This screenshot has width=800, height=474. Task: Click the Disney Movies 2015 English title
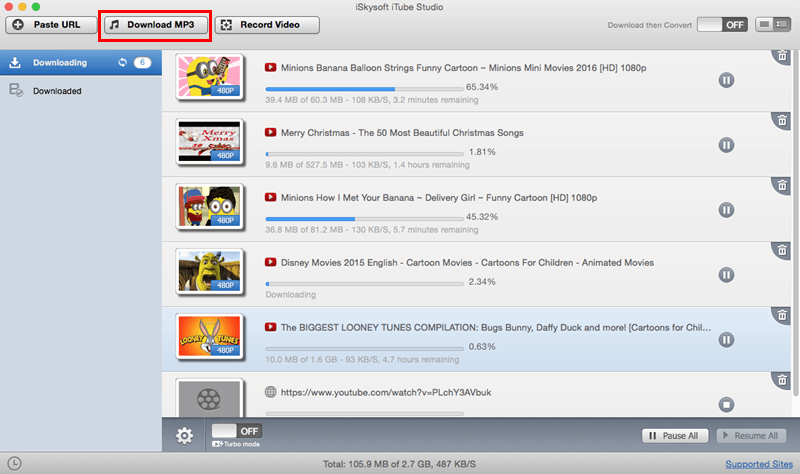coord(467,262)
